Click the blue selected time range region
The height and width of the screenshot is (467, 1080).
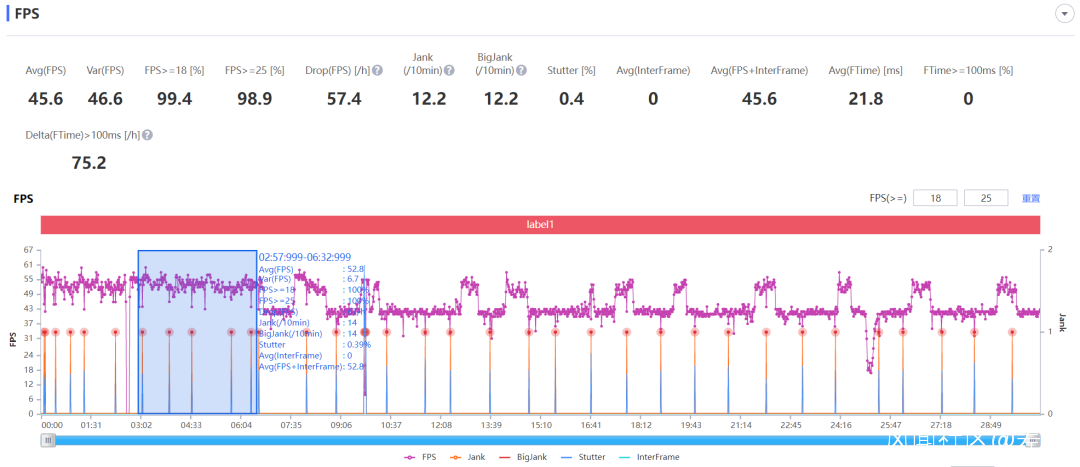(x=198, y=331)
